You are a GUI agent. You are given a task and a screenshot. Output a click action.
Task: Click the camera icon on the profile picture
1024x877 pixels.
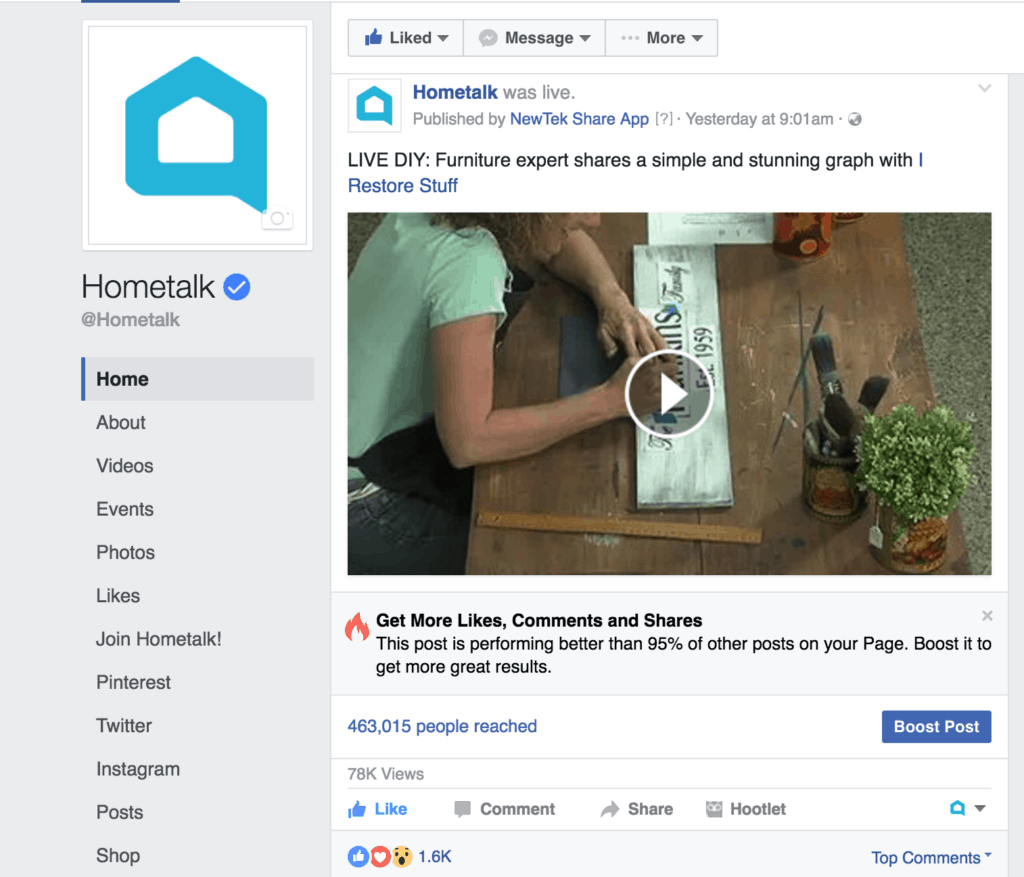[278, 218]
